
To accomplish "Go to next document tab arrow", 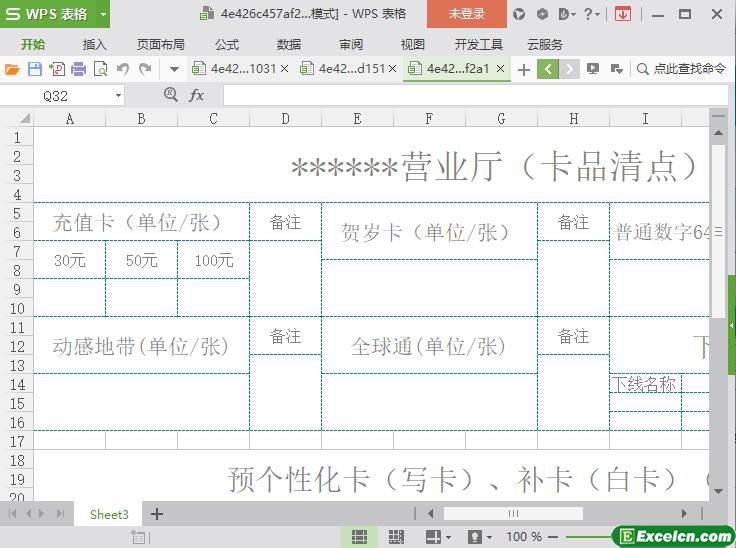I will (x=569, y=69).
